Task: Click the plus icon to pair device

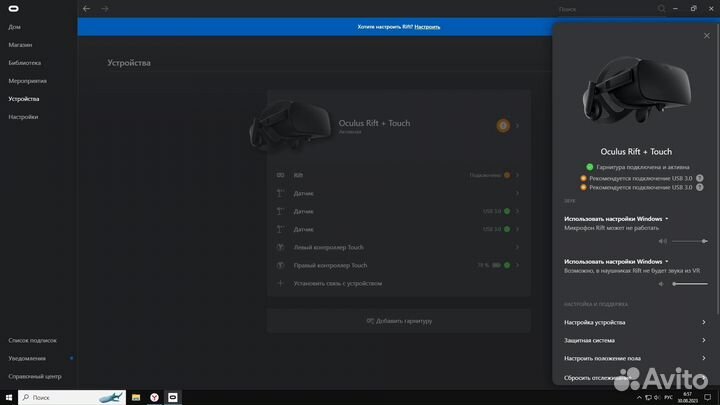Action: (281, 283)
